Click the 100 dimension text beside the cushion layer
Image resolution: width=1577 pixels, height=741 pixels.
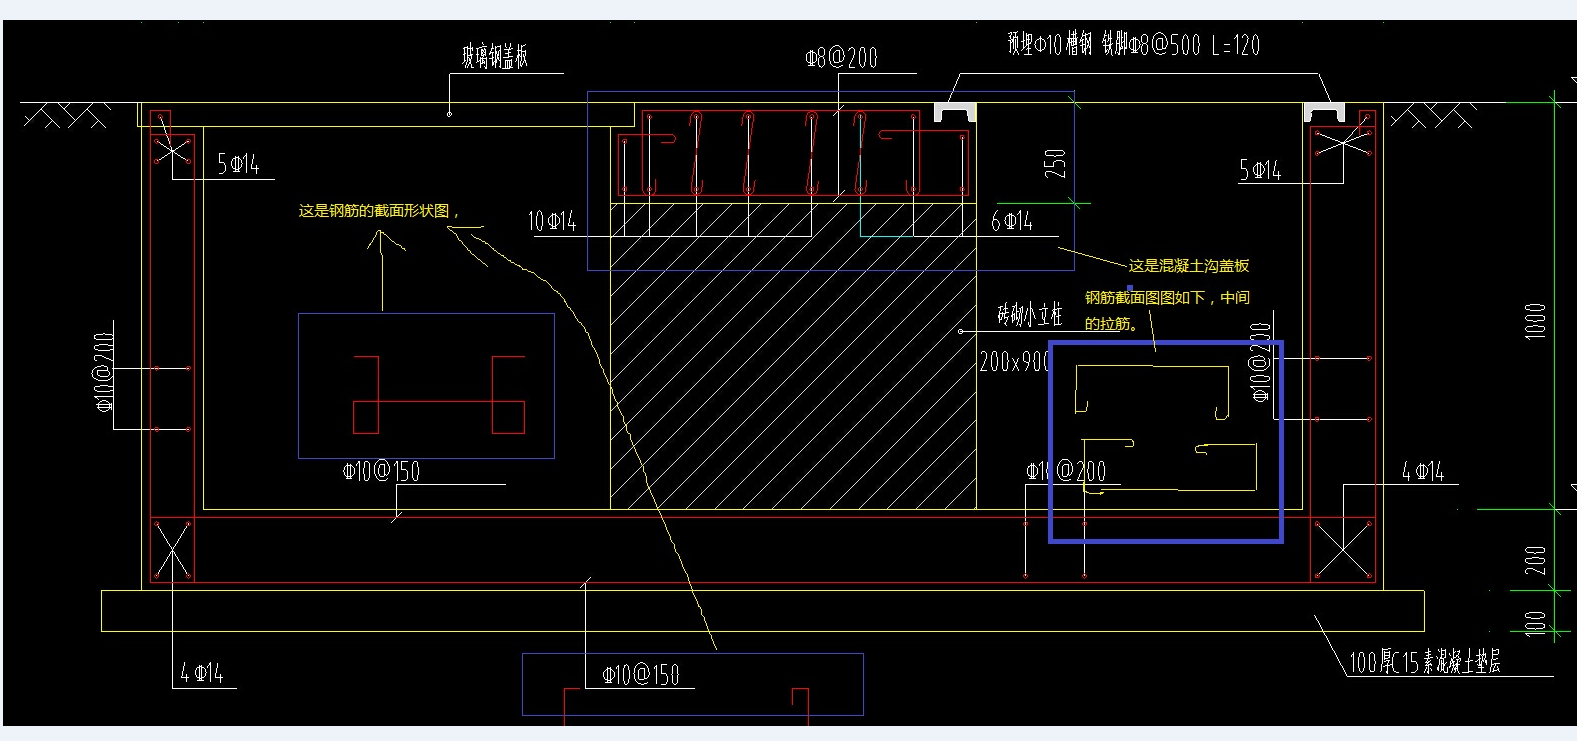coord(1536,623)
